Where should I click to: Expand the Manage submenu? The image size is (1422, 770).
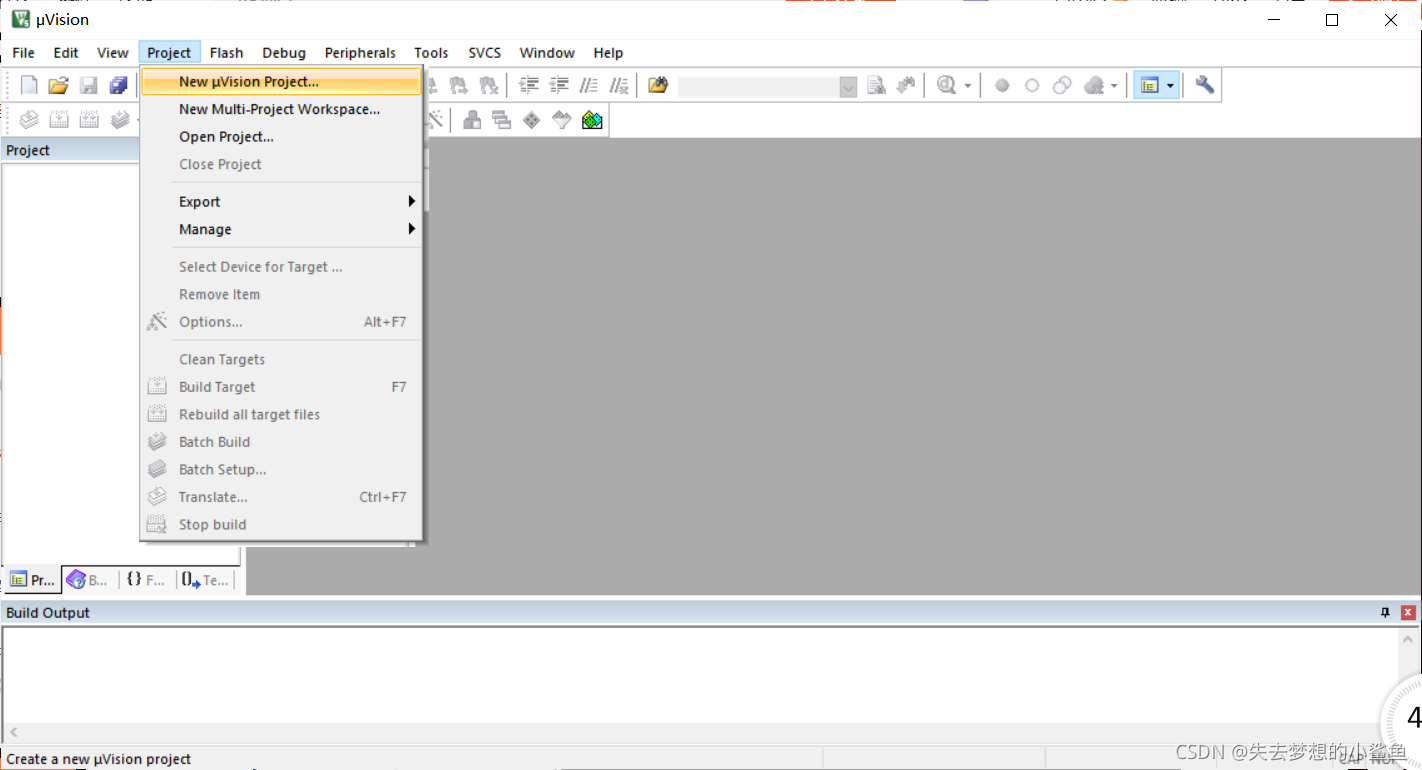[x=282, y=229]
